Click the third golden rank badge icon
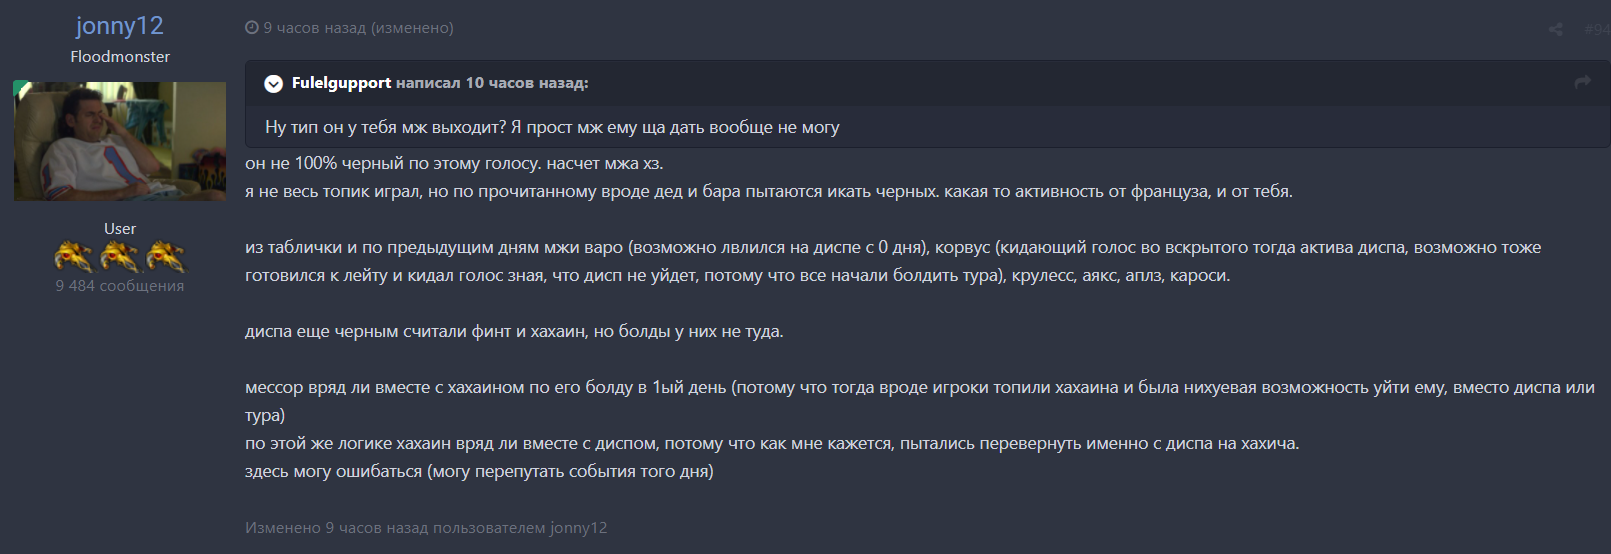The image size is (1611, 554). pyautogui.click(x=166, y=257)
